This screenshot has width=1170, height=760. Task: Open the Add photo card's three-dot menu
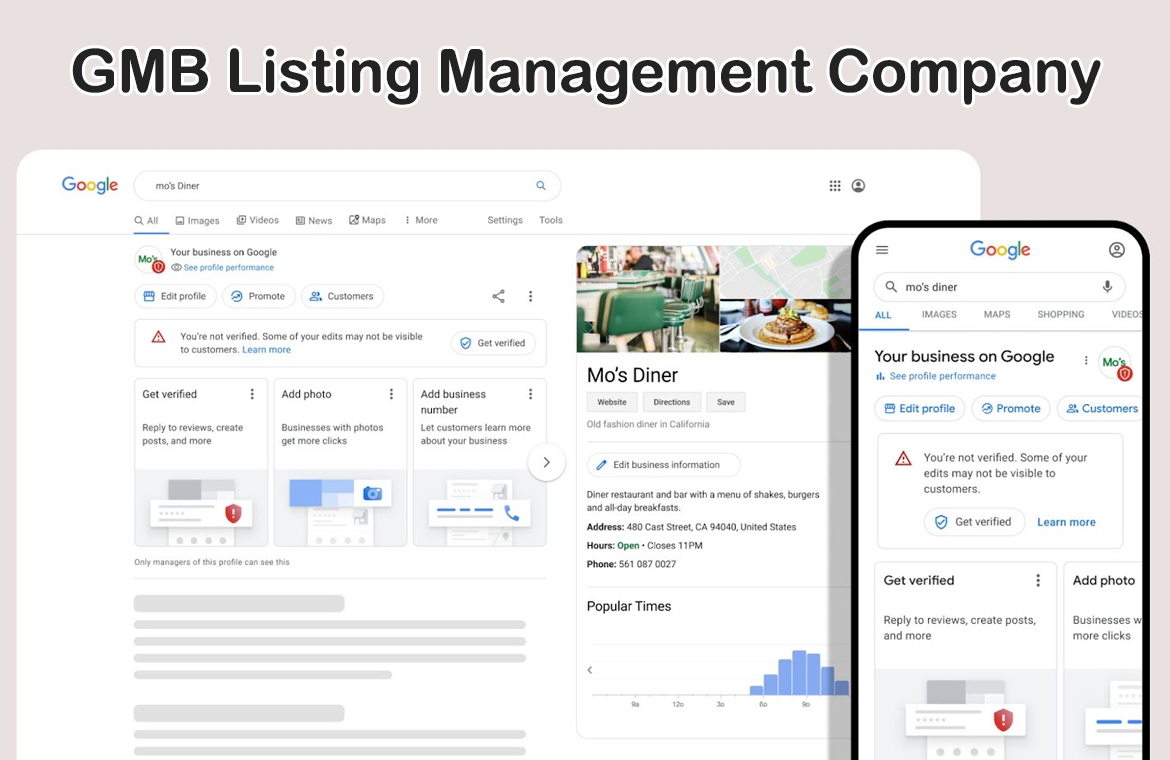pyautogui.click(x=391, y=394)
